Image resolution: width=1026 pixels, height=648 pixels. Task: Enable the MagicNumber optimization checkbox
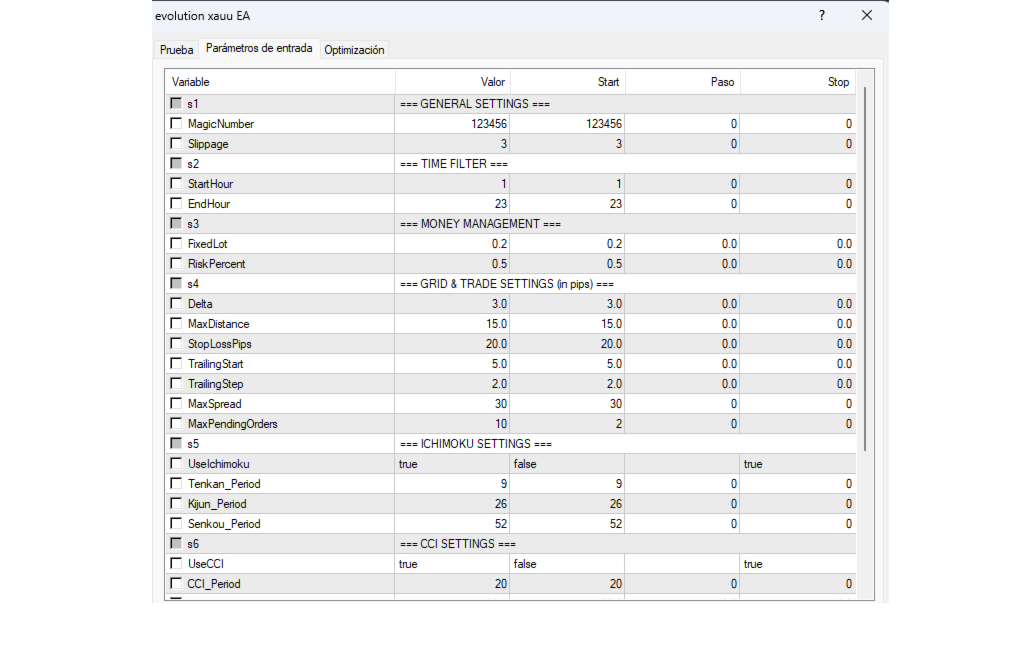(176, 124)
